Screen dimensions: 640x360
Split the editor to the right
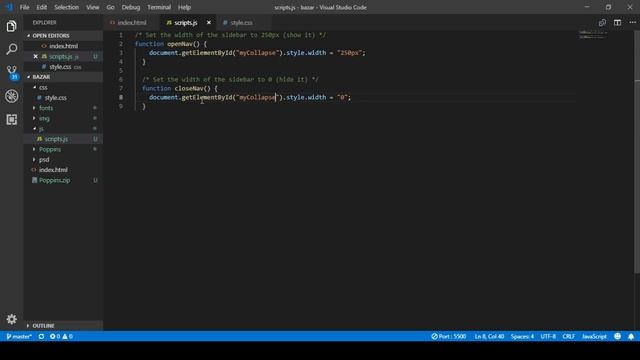click(617, 23)
